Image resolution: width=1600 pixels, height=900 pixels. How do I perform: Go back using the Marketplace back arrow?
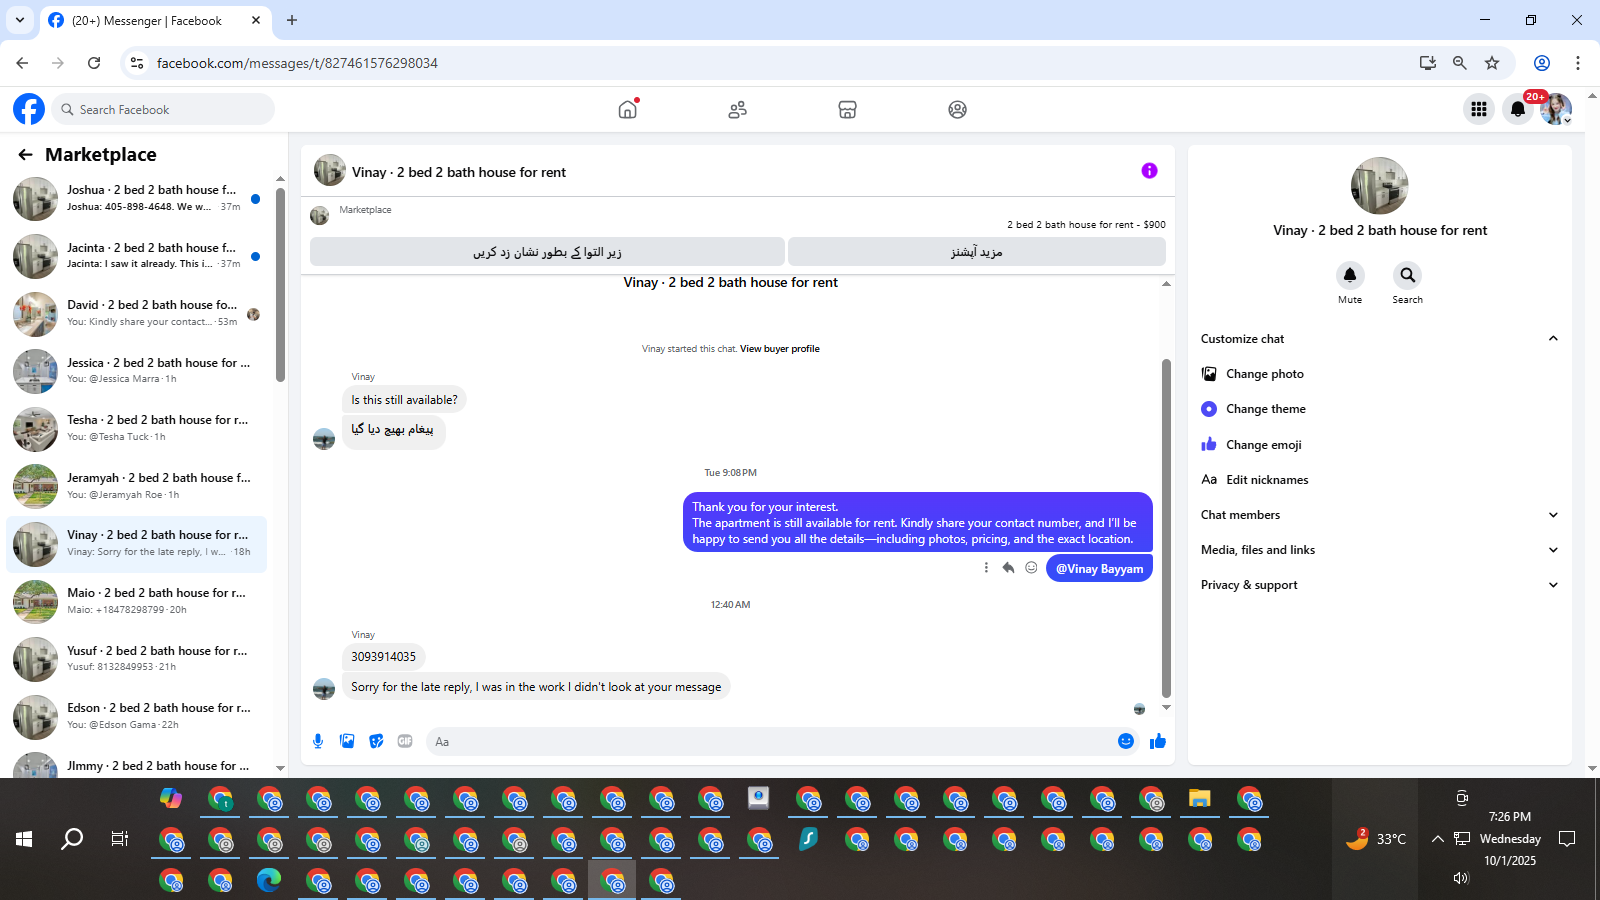(25, 154)
